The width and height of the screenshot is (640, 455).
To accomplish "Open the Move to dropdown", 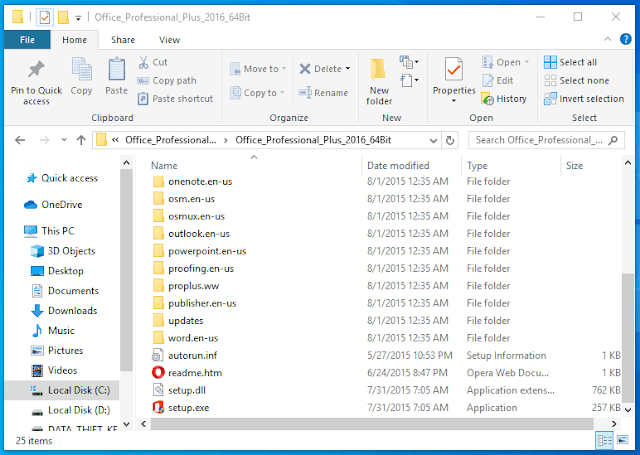I will click(x=258, y=69).
